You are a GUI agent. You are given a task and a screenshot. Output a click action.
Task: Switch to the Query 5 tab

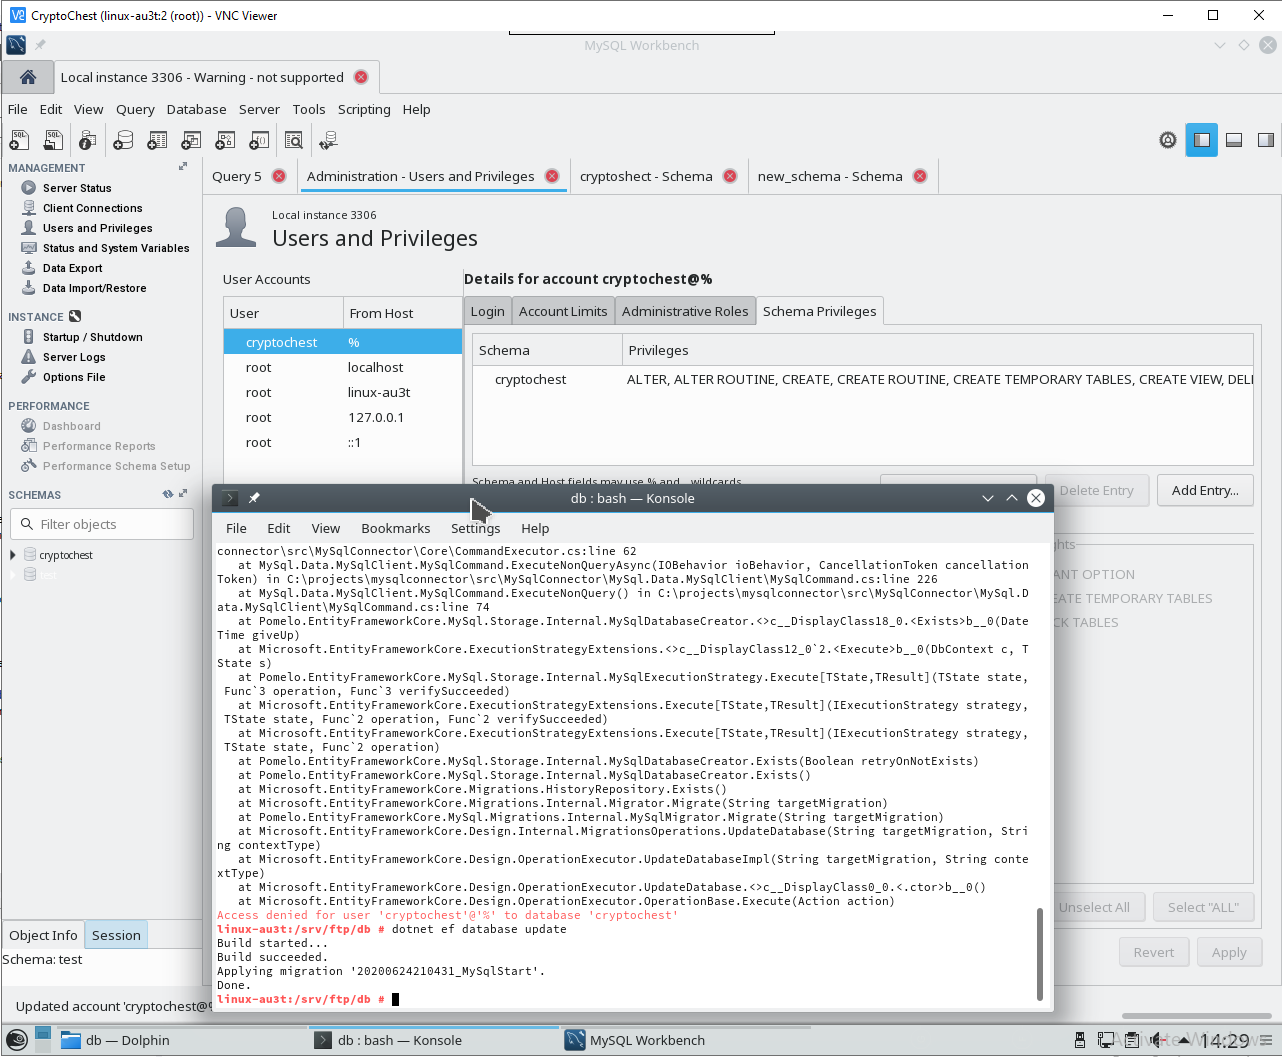click(237, 176)
